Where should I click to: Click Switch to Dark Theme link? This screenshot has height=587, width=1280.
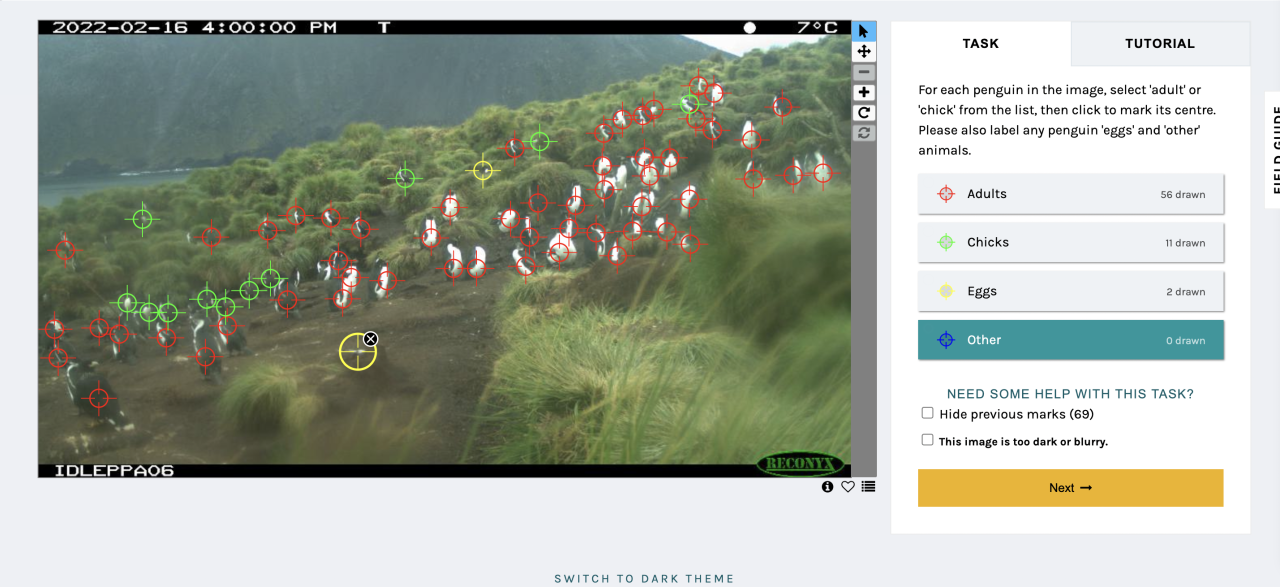[644, 579]
